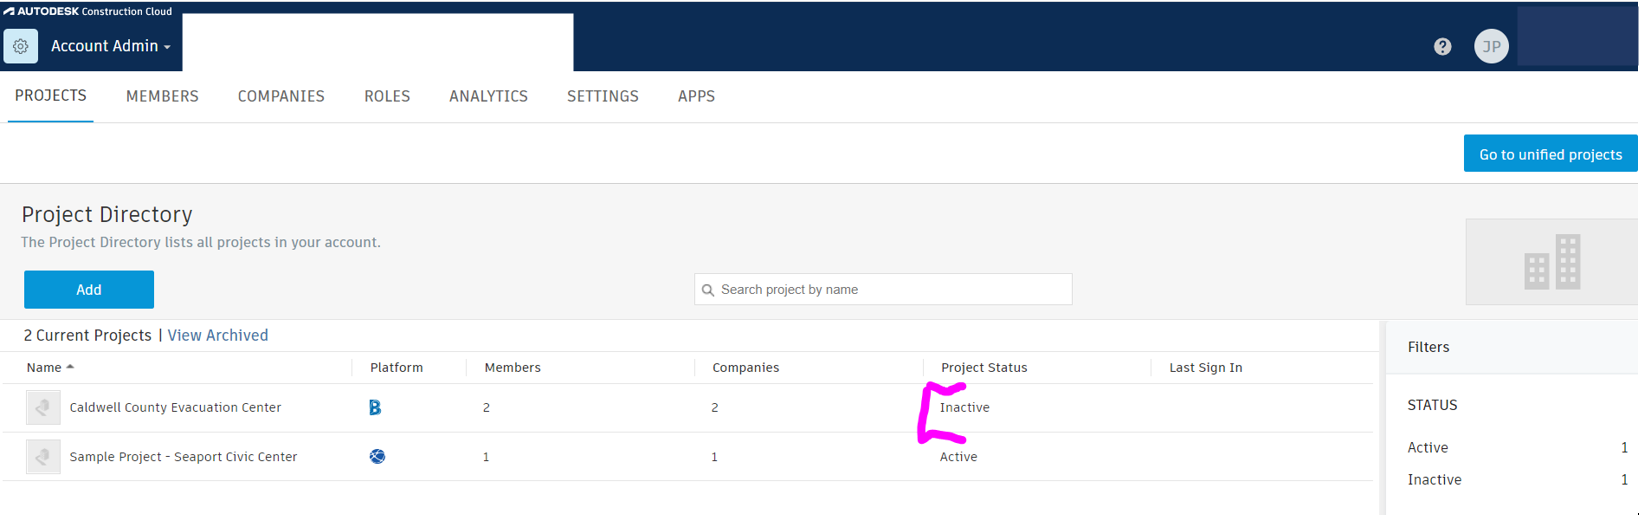This screenshot has width=1640, height=515.
Task: Click the Add project button
Action: point(89,289)
